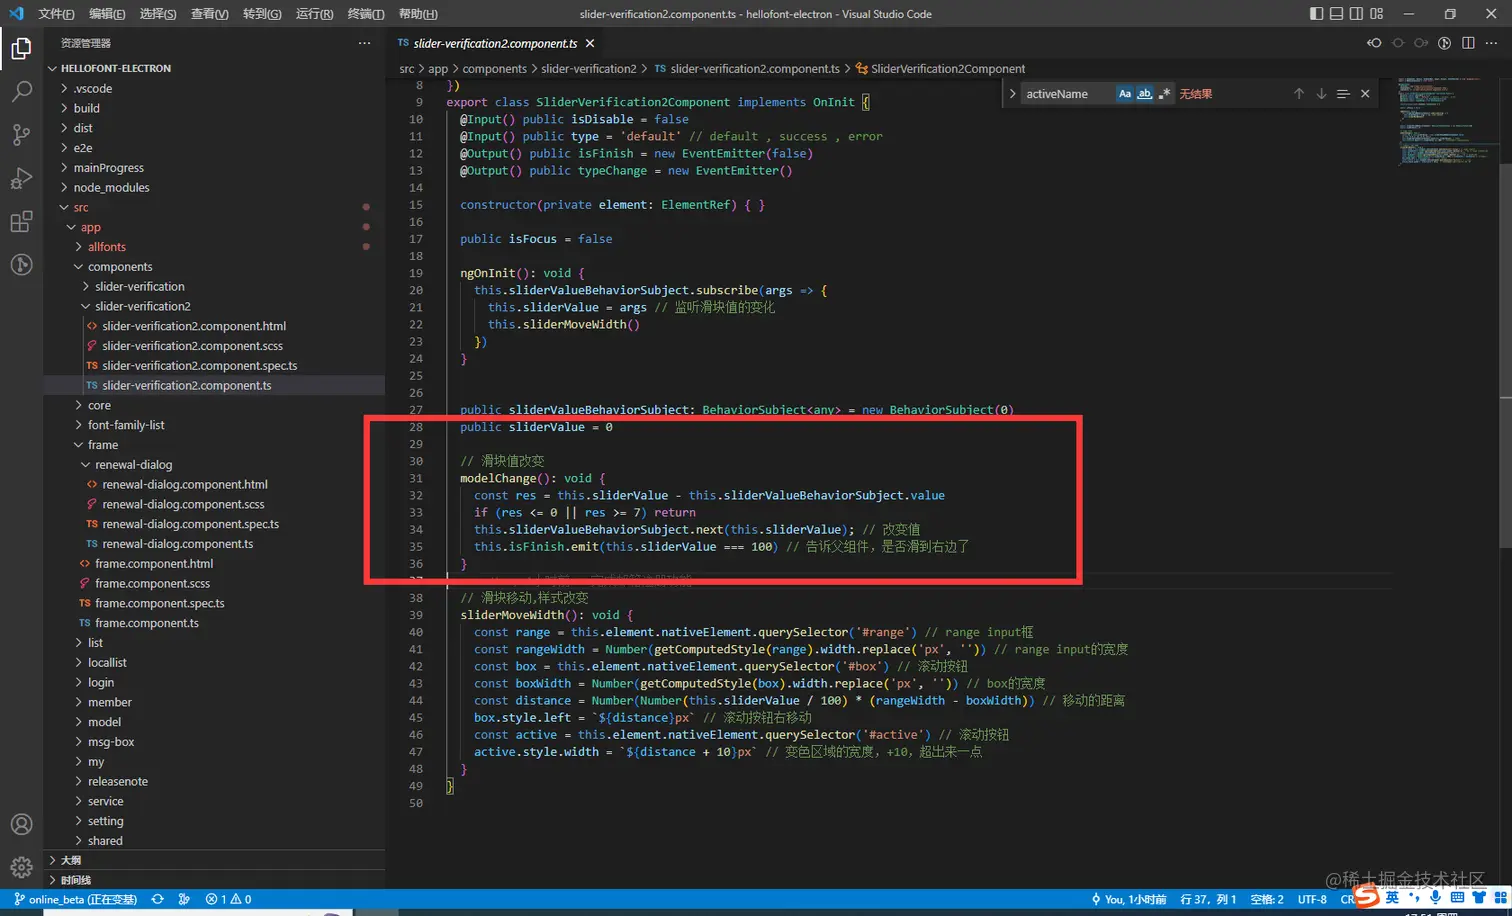Open the GitLens view in the activity bar
1512x916 pixels.
(21, 264)
